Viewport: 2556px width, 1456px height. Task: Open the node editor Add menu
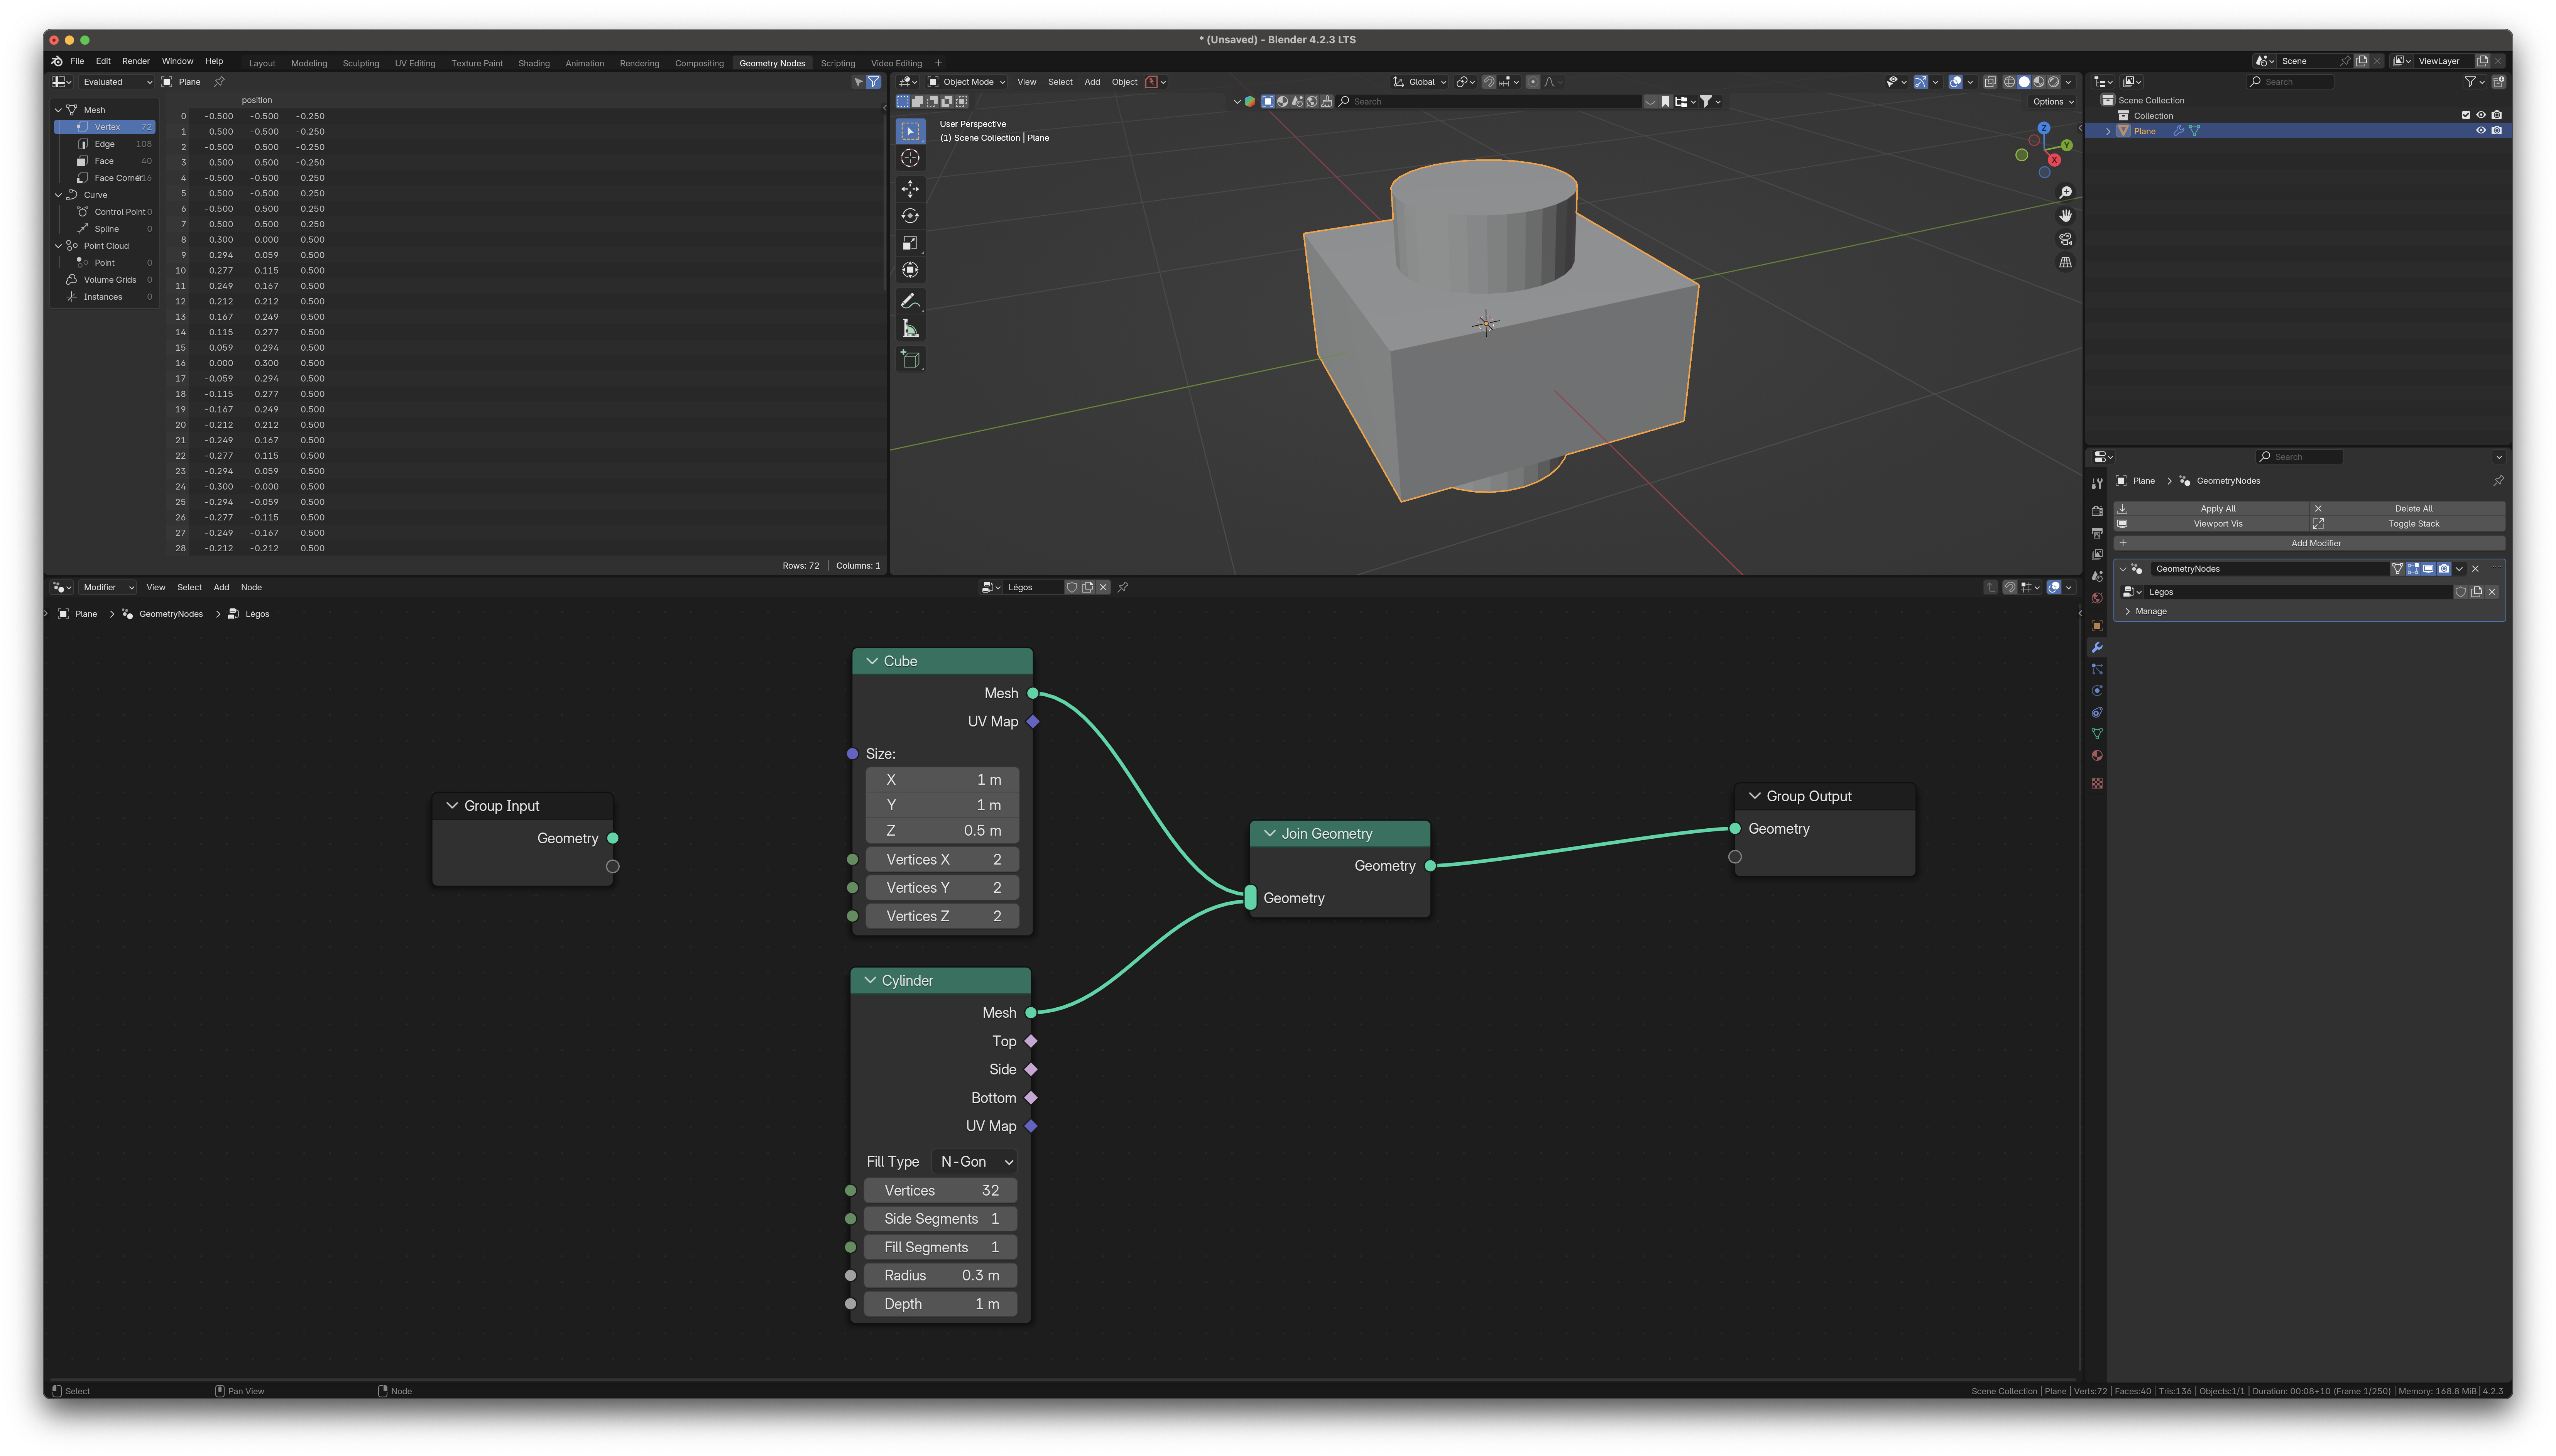tap(221, 588)
